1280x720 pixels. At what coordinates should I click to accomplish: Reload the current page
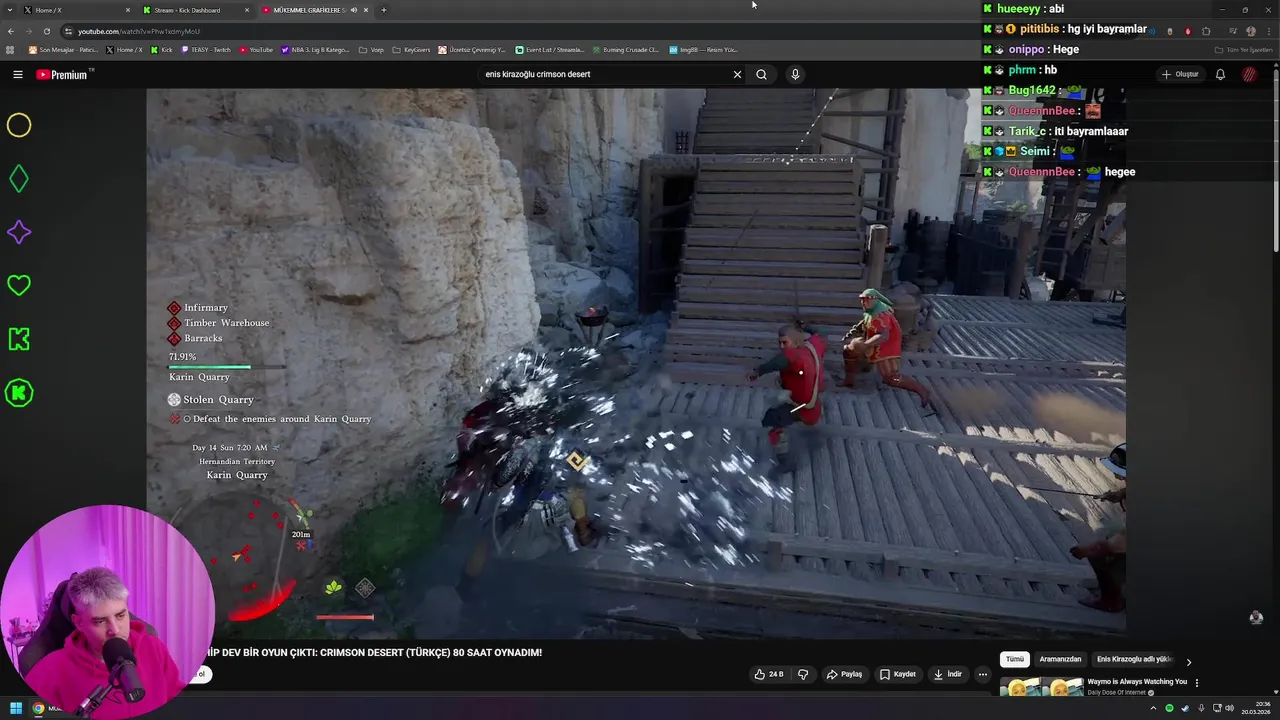click(x=46, y=31)
